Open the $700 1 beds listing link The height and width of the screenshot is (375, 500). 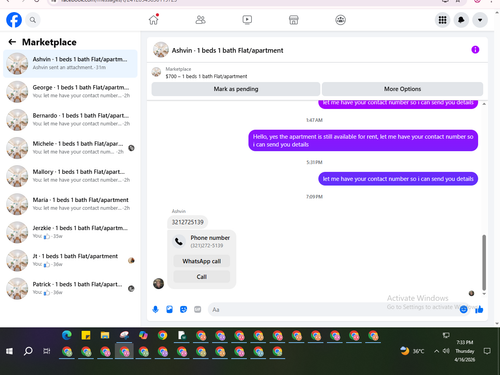point(206,76)
